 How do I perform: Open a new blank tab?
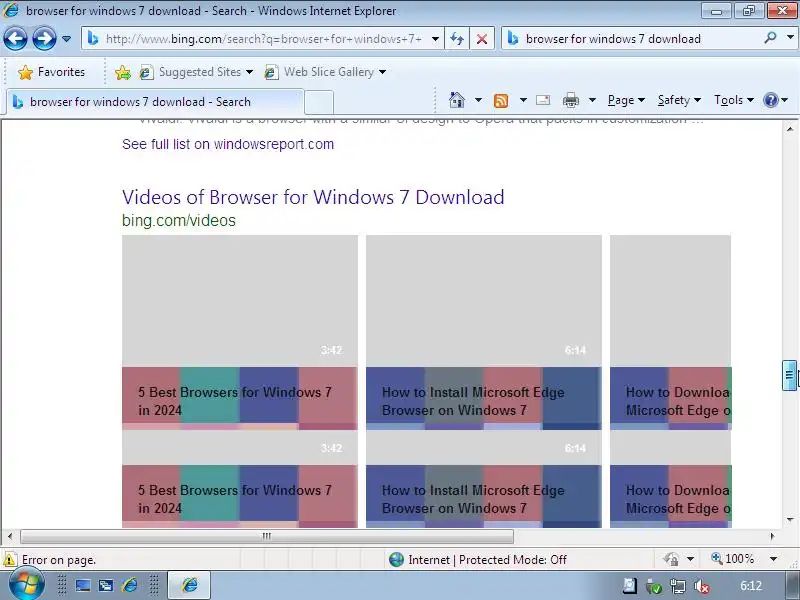[319, 102]
